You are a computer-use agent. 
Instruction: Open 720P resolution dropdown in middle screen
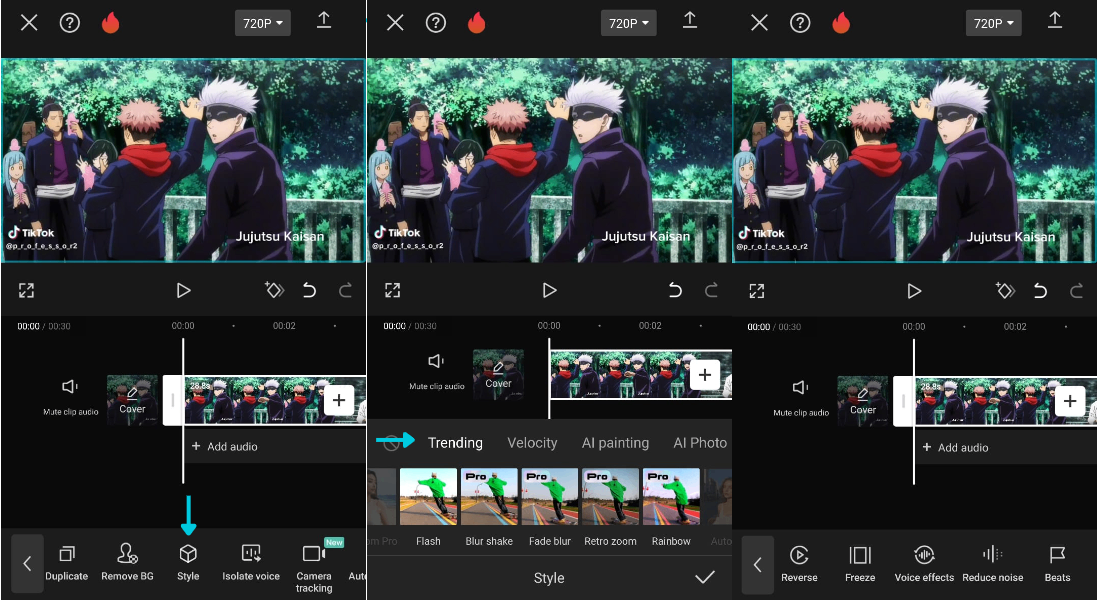point(629,23)
